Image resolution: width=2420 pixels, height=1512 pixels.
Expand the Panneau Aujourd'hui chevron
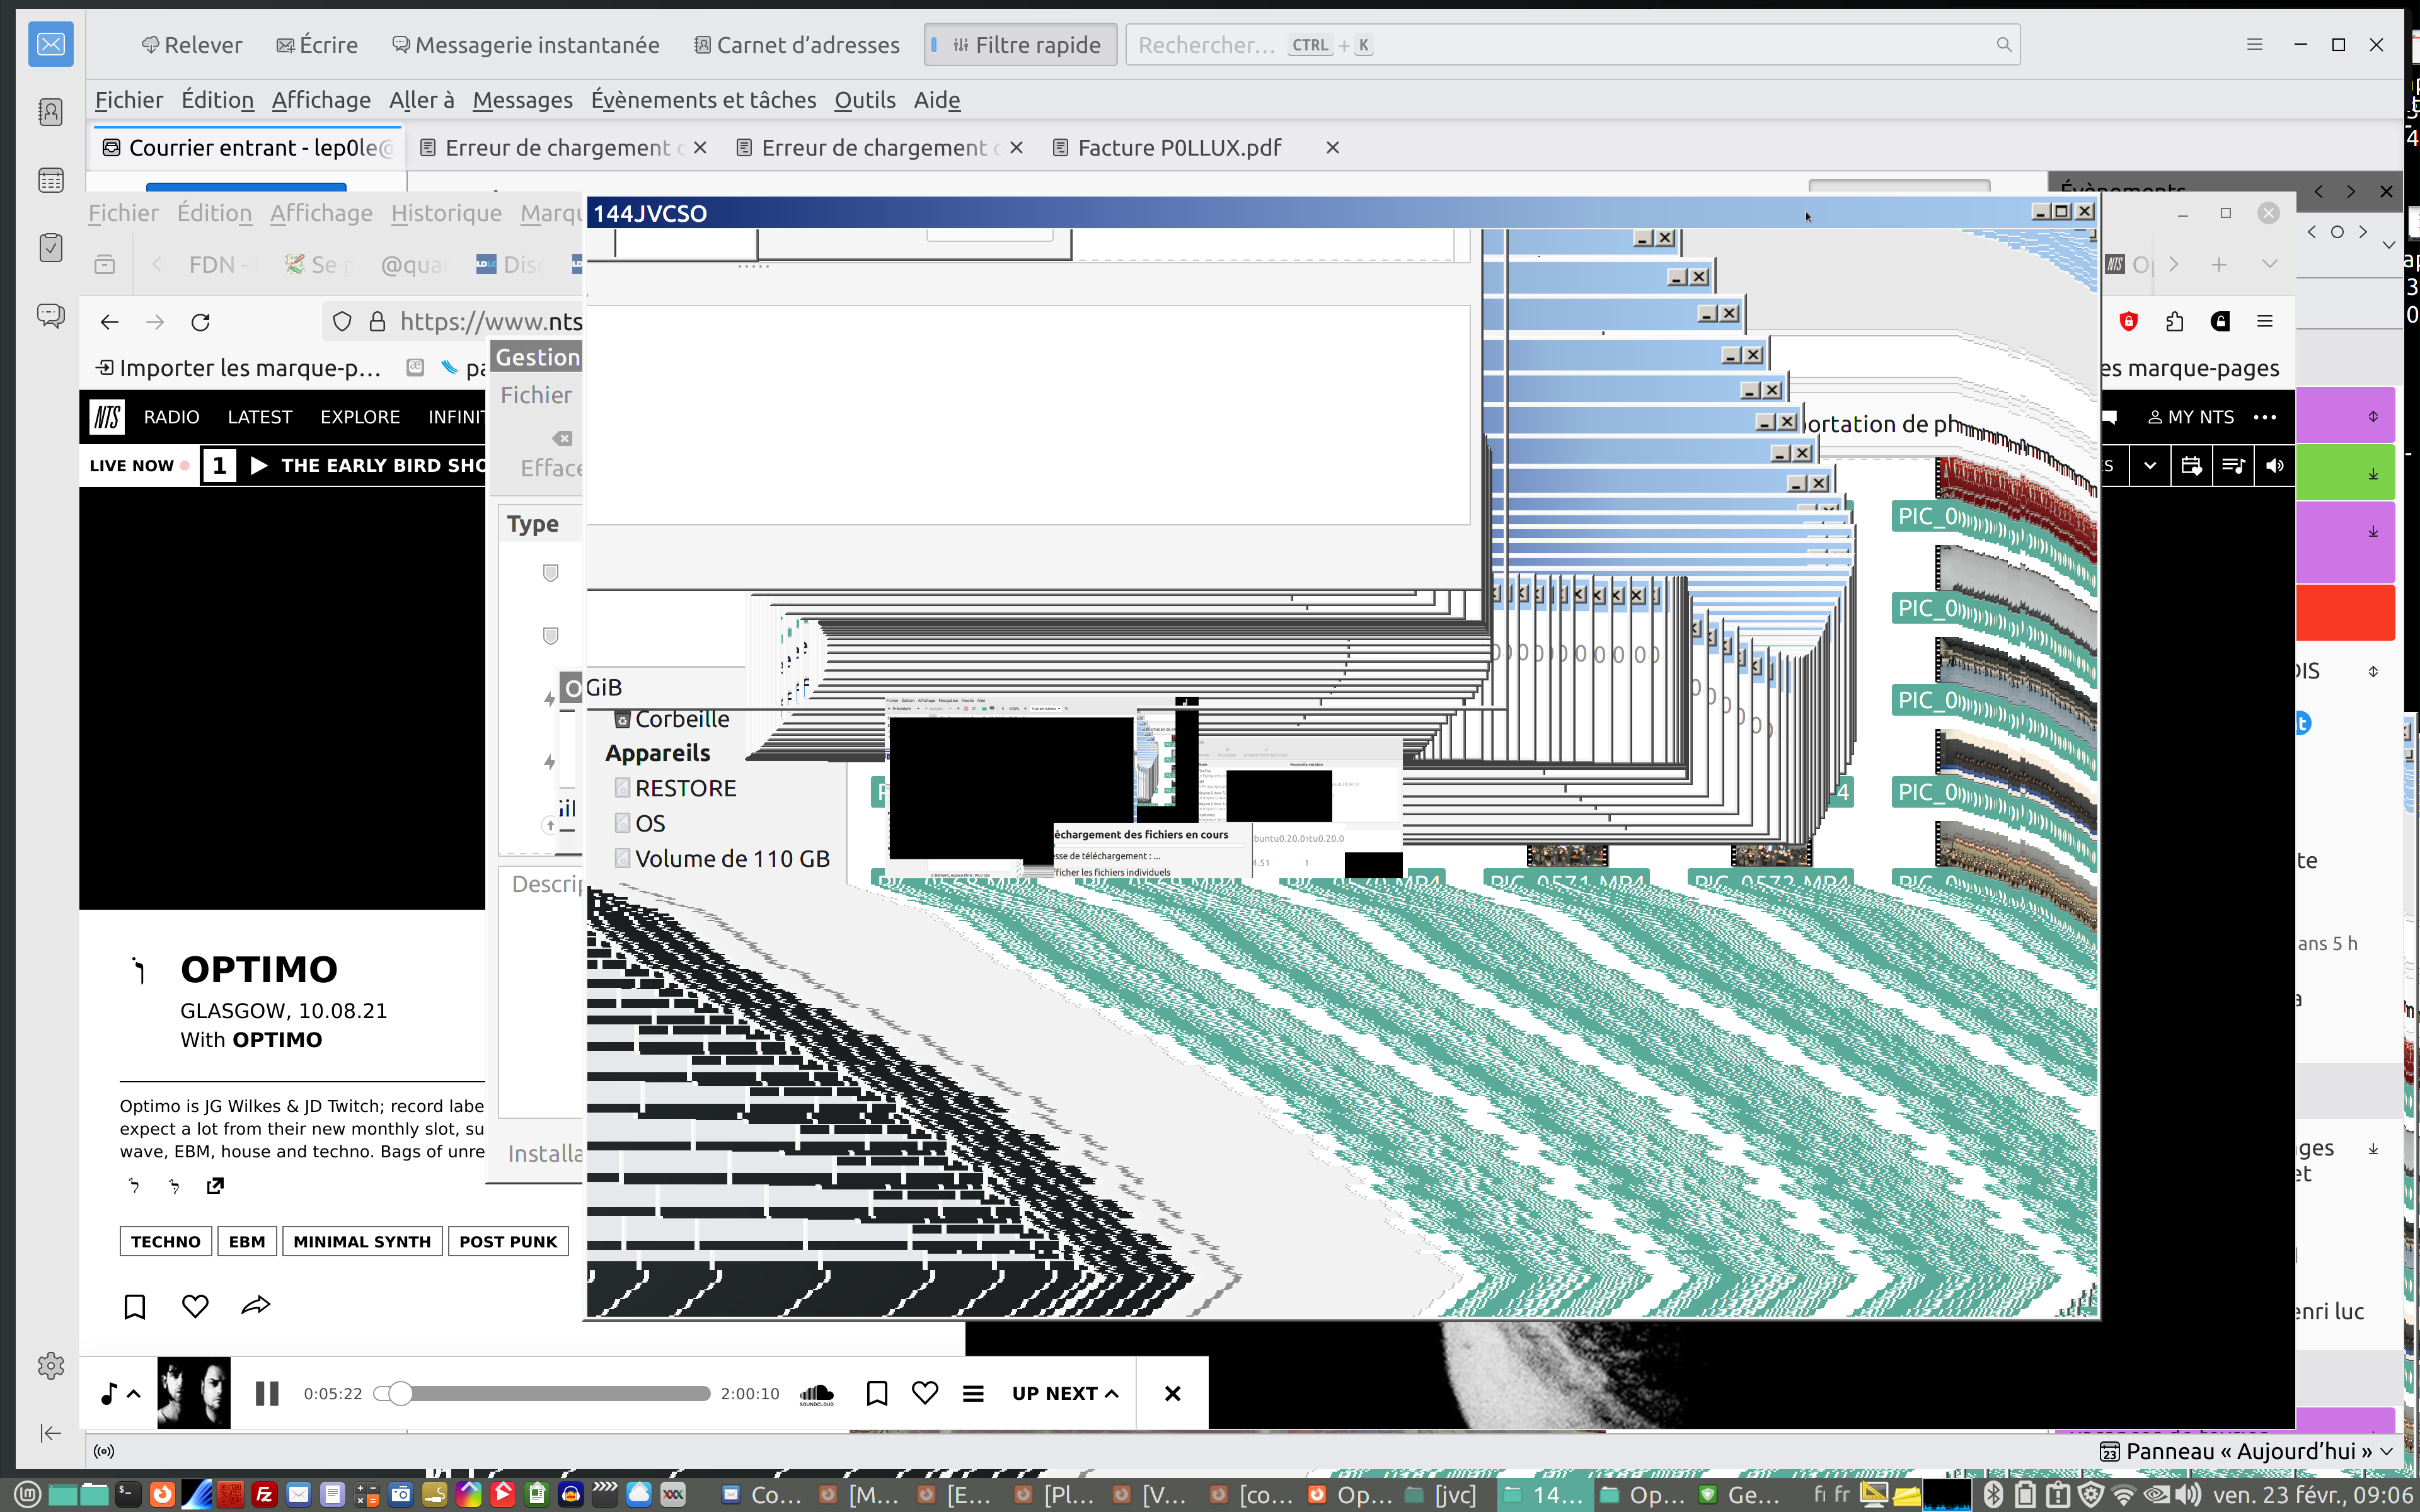coord(2386,1451)
